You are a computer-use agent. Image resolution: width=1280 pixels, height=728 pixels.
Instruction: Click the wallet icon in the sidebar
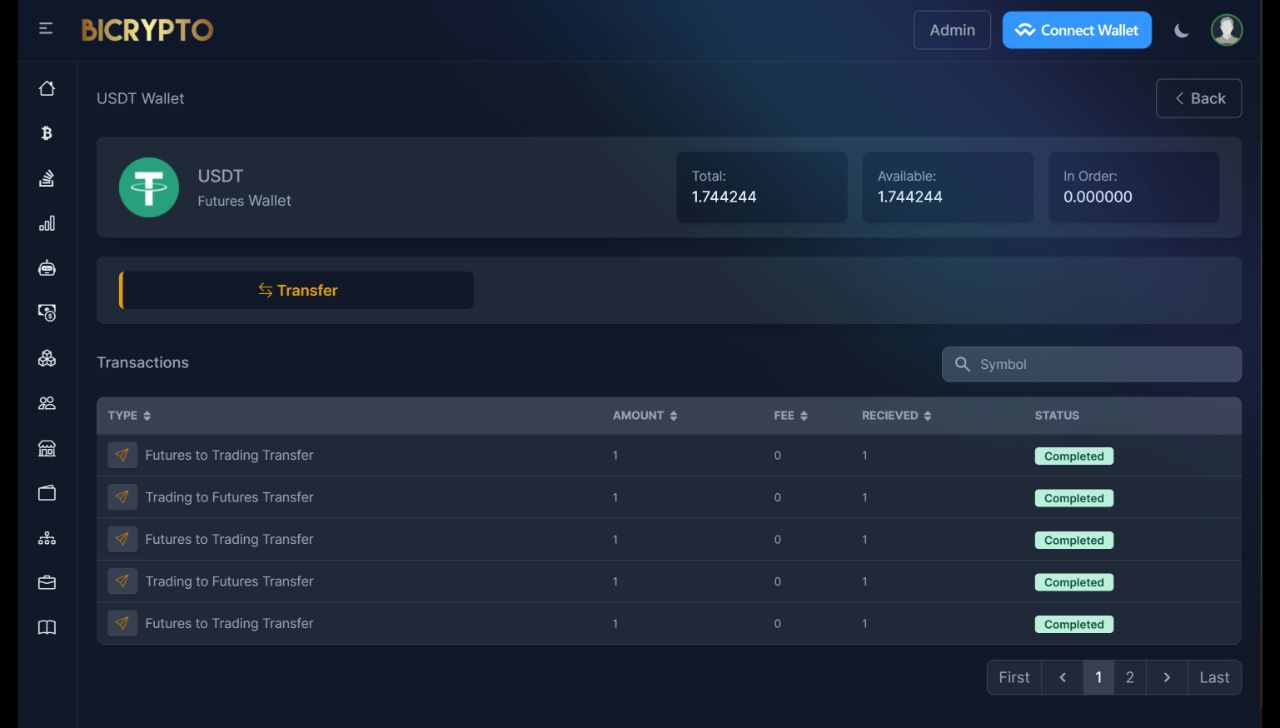[x=46, y=493]
